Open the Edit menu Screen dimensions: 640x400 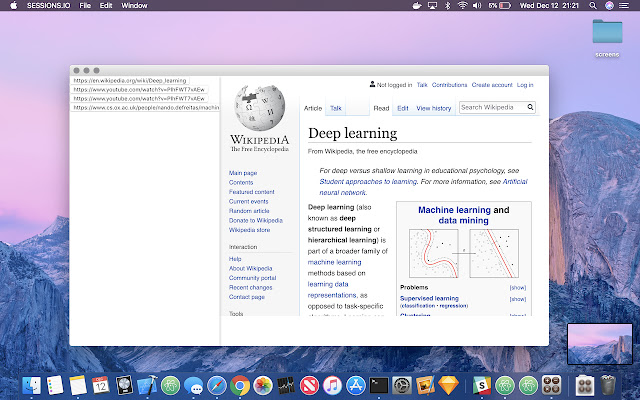coord(106,5)
